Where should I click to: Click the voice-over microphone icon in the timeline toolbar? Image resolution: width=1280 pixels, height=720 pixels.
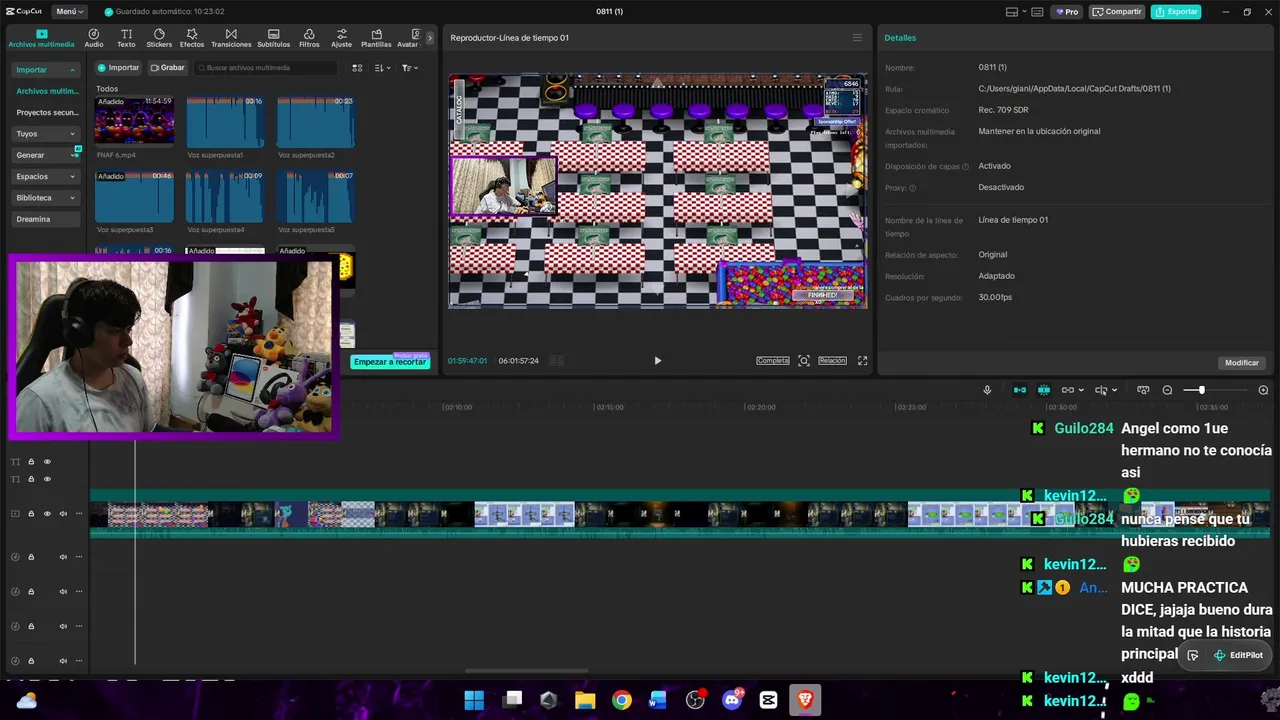coord(987,390)
